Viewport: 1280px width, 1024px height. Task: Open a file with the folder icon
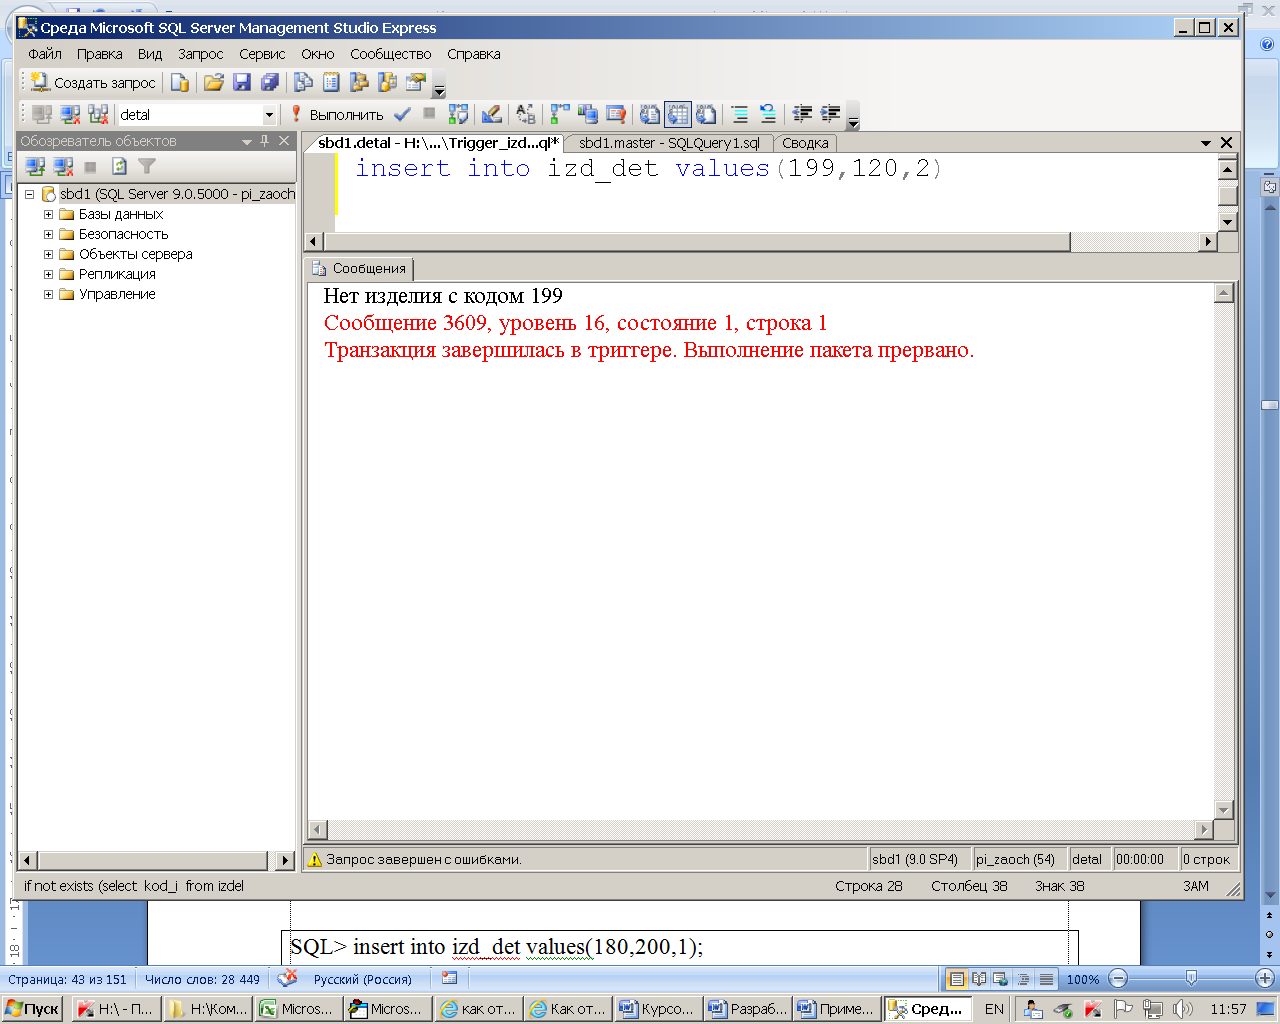[x=213, y=83]
